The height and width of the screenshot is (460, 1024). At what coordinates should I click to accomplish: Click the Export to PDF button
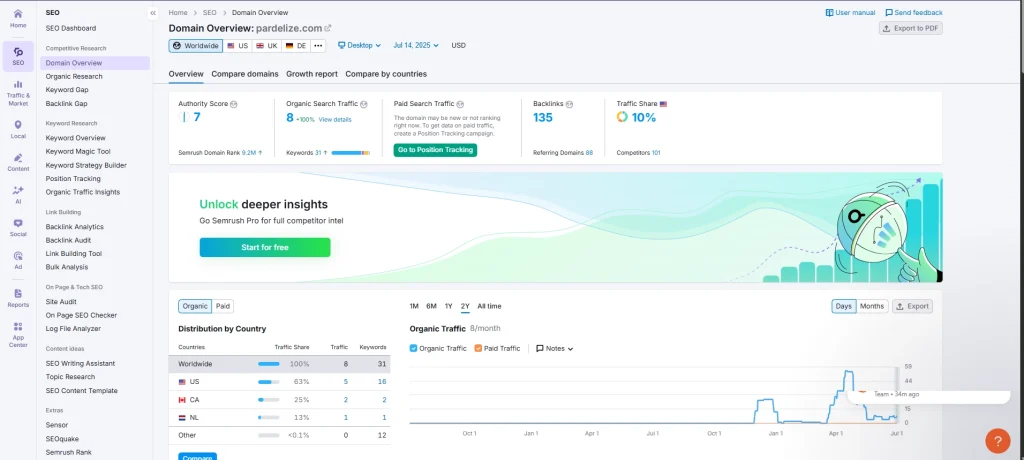910,28
